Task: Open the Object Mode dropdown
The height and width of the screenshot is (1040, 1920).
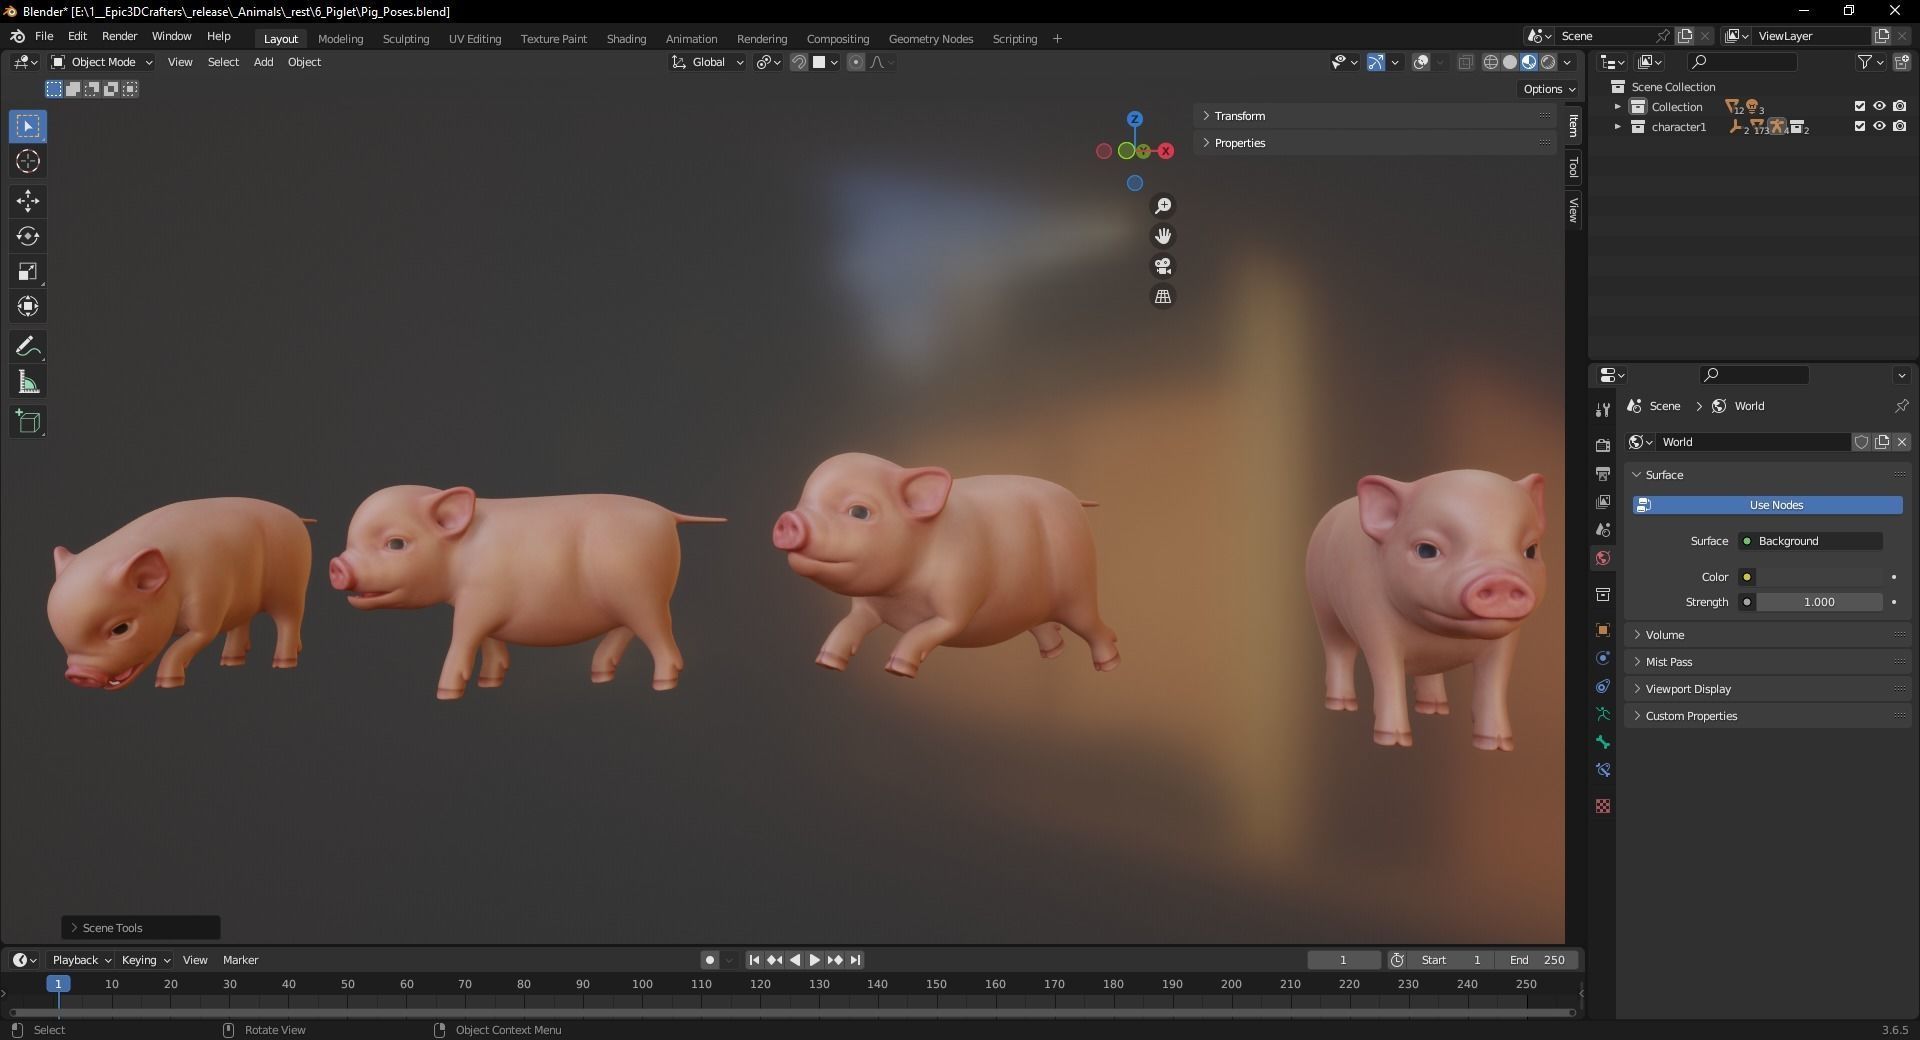Action: (102, 62)
